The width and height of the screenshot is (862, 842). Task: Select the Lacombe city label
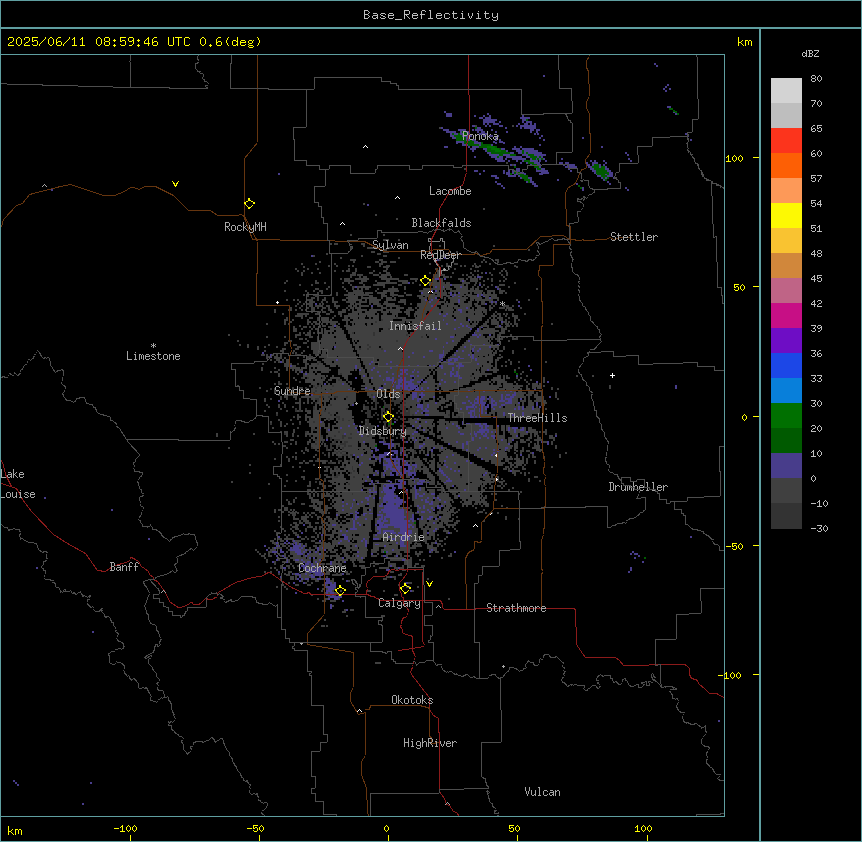450,191
